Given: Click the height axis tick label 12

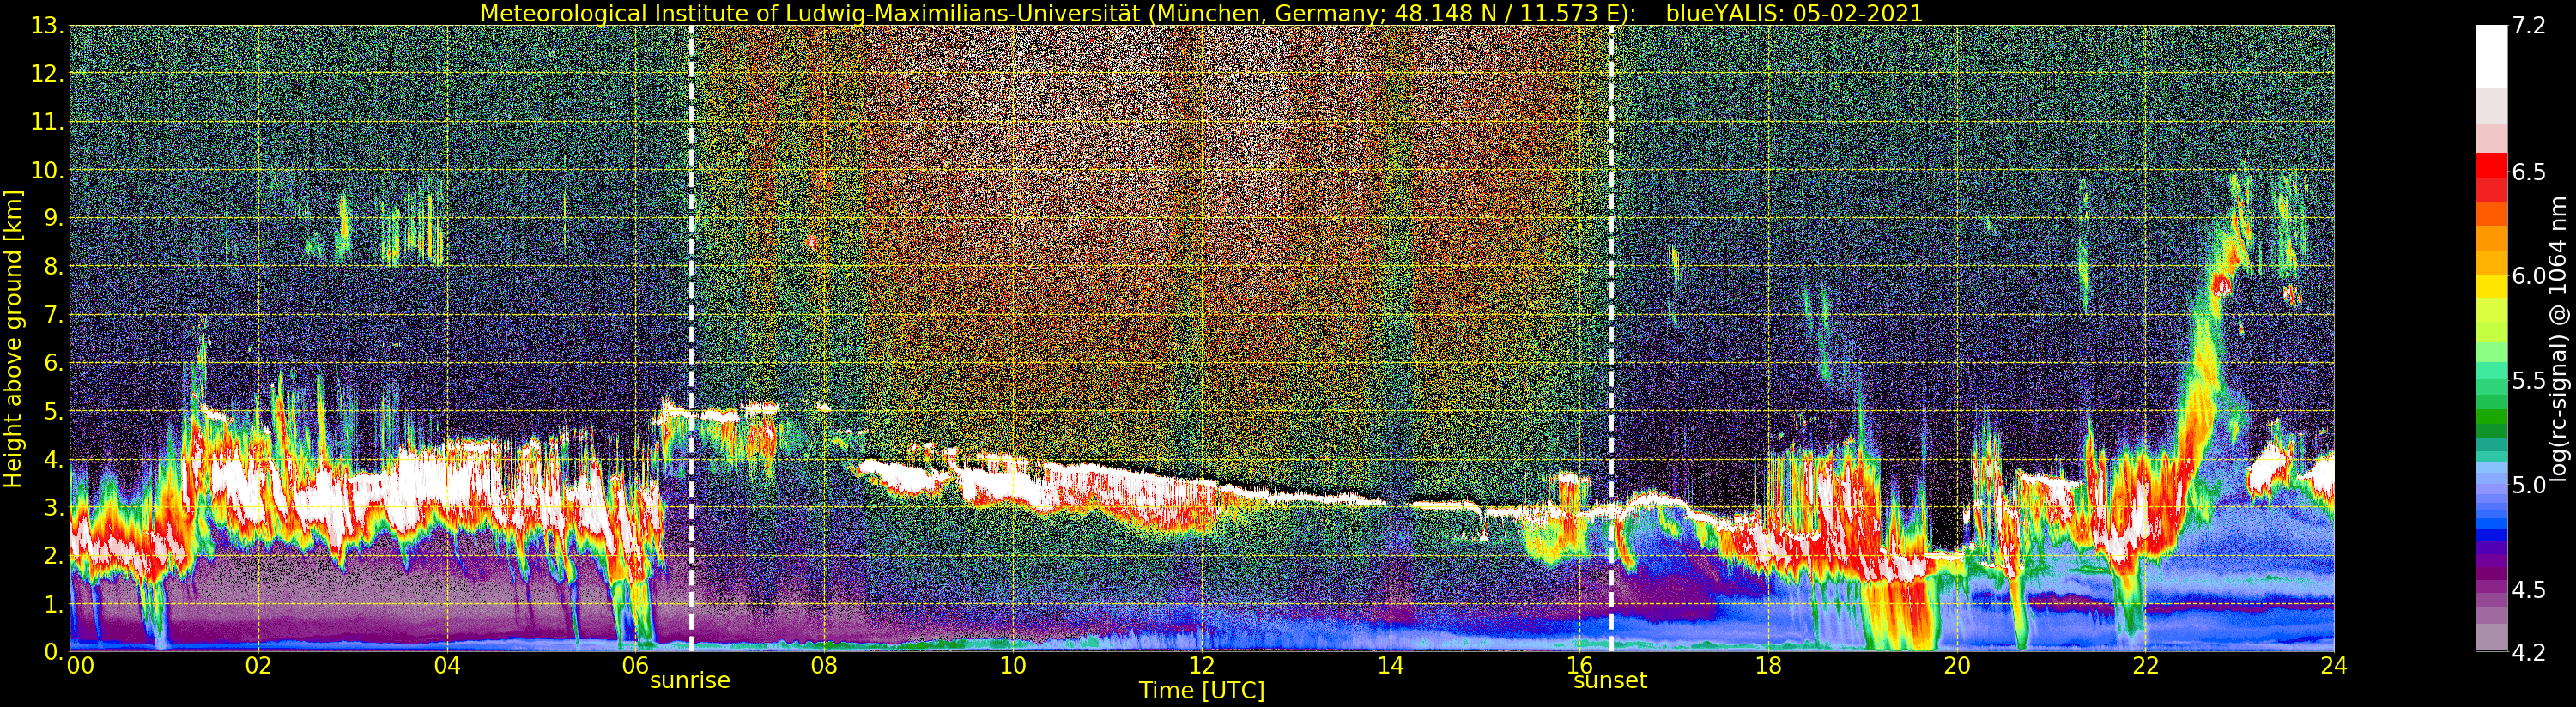Looking at the screenshot, I should (49, 74).
